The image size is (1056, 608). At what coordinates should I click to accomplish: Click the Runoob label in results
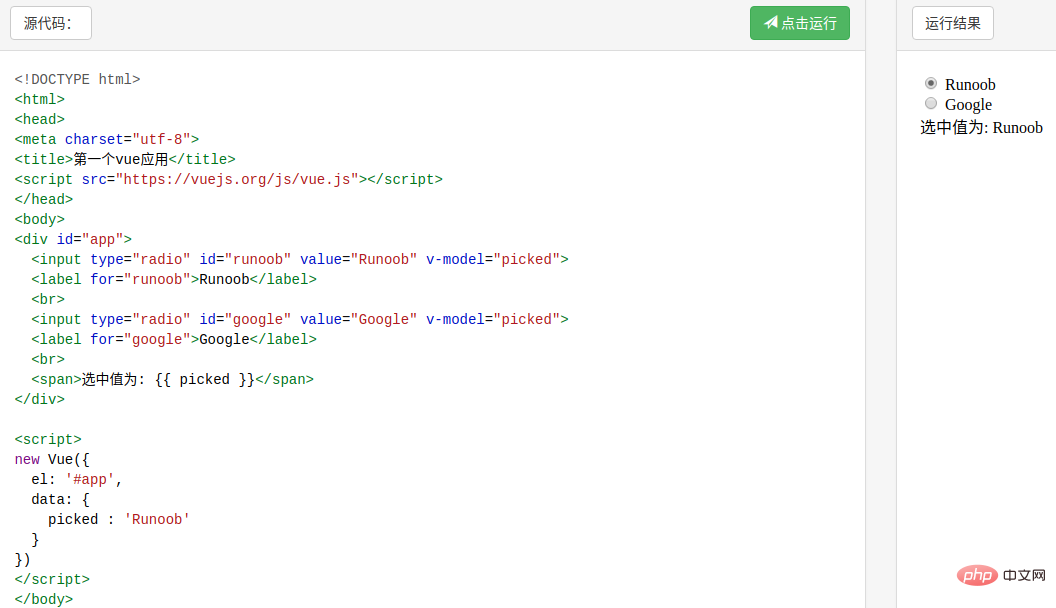[970, 85]
